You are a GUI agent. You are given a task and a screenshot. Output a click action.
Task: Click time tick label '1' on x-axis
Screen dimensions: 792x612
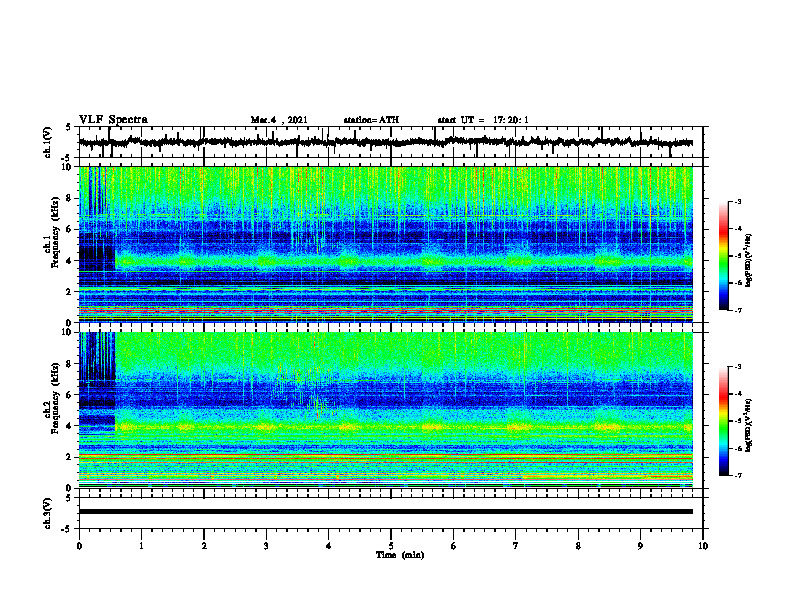point(141,546)
